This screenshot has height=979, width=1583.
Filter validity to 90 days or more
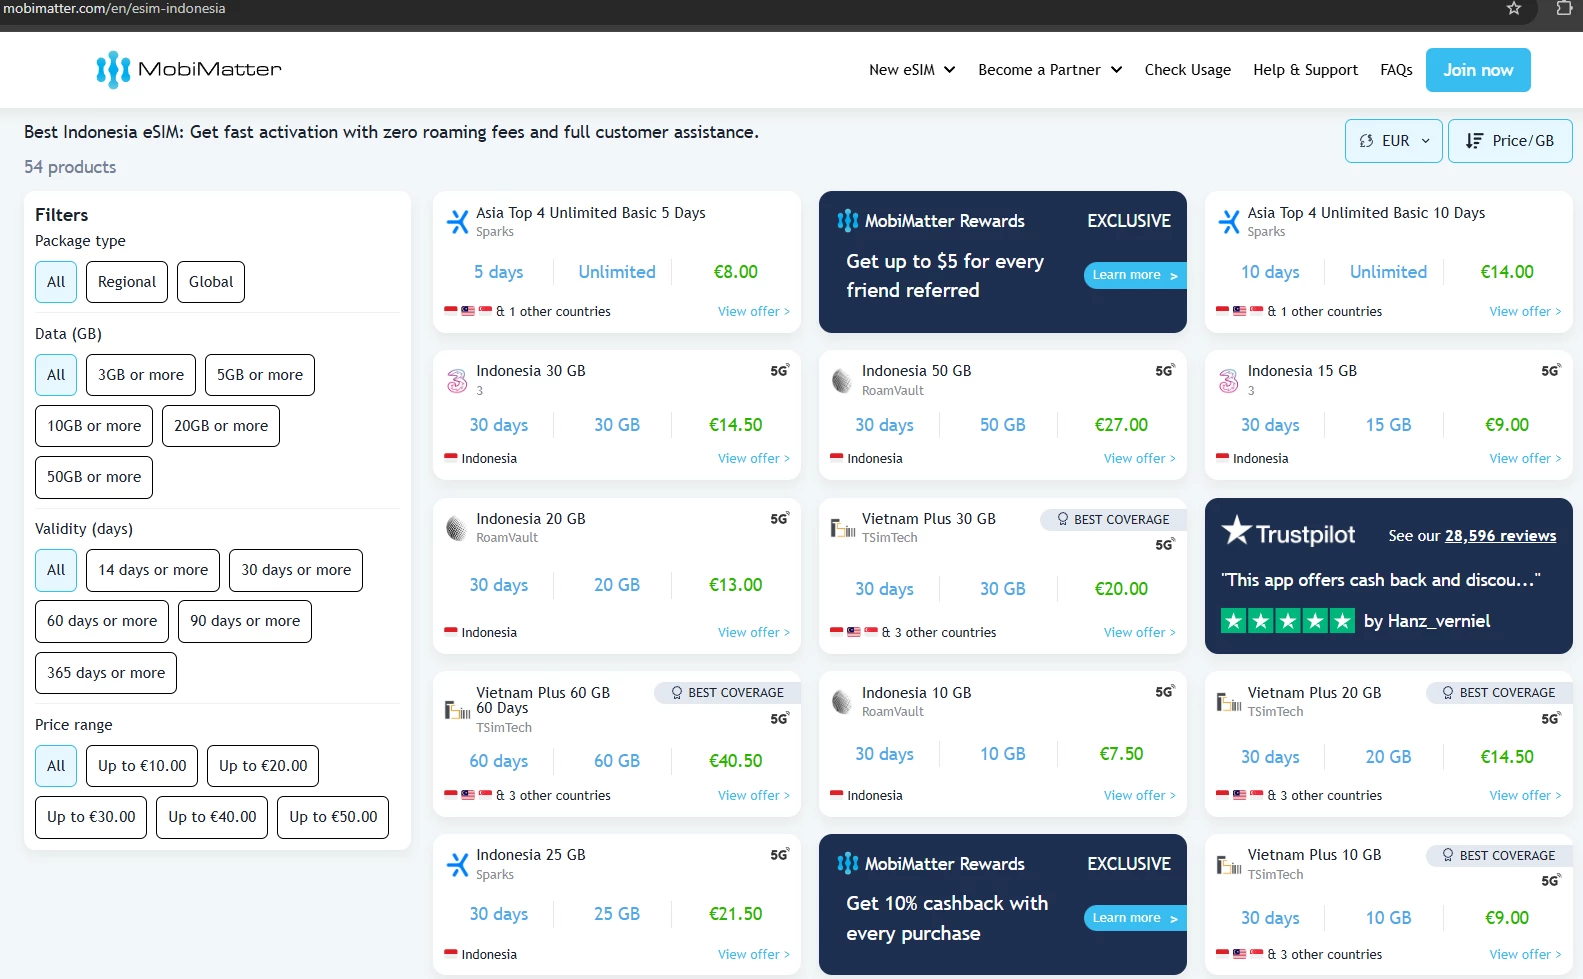245,621
